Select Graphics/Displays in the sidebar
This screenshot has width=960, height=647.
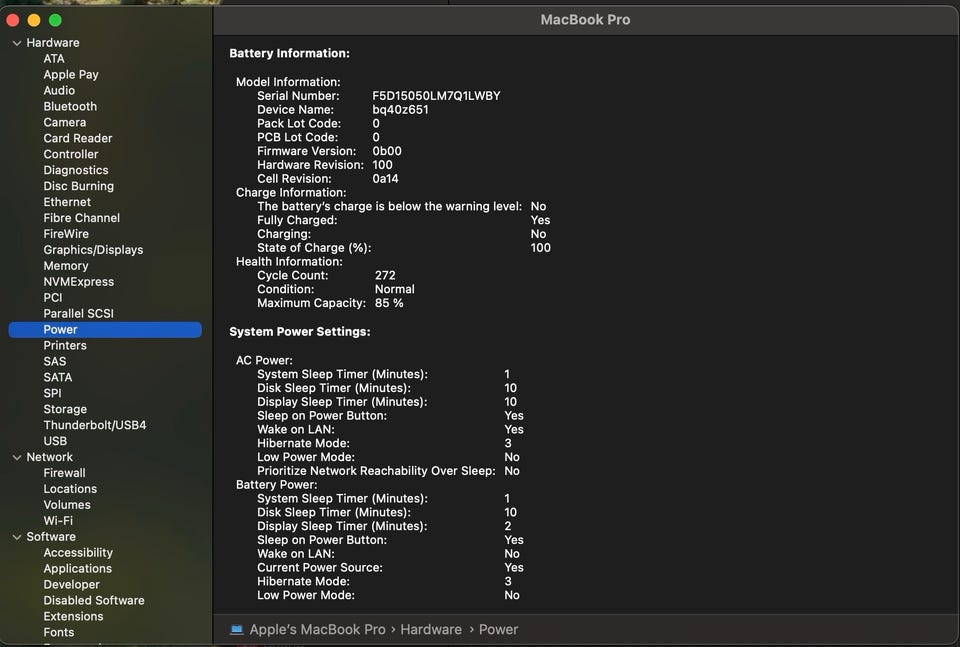(93, 250)
